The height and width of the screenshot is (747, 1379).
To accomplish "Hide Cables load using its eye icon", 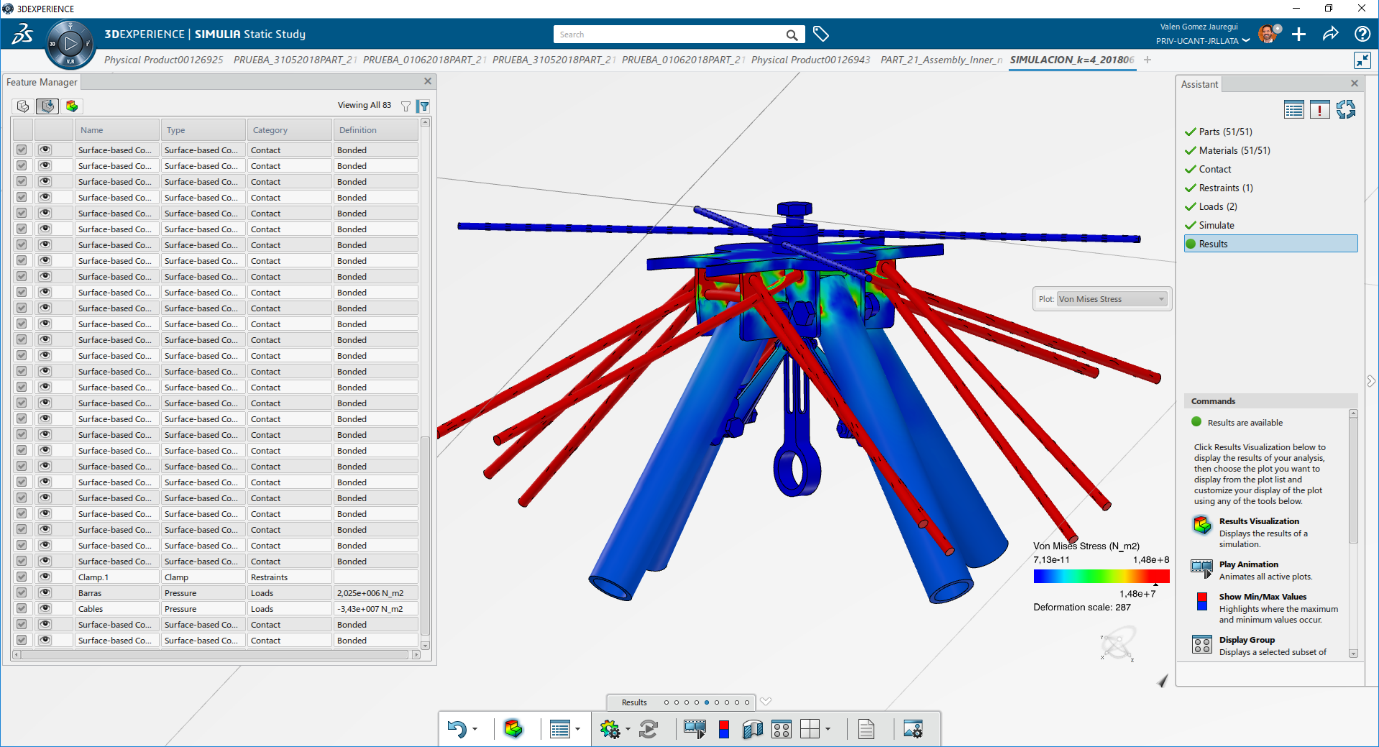I will (x=45, y=609).
